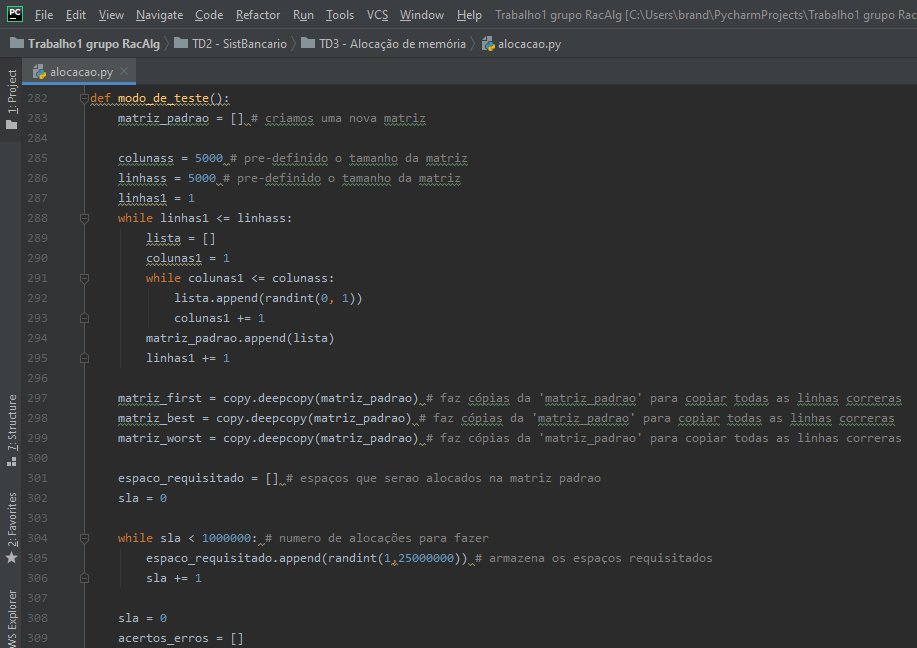Collapse the while linhas1 loop fold at line 288
Image resolution: width=917 pixels, height=648 pixels.
coord(84,218)
